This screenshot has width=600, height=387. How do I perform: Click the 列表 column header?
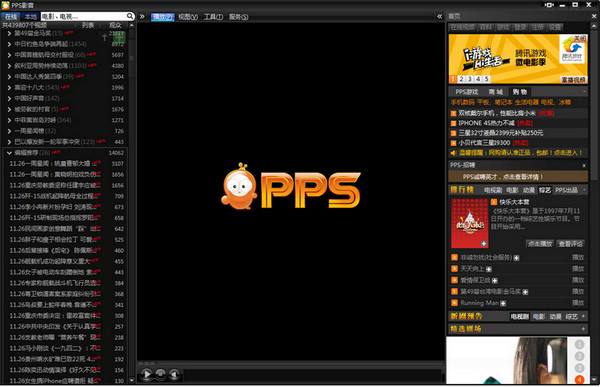coord(88,25)
